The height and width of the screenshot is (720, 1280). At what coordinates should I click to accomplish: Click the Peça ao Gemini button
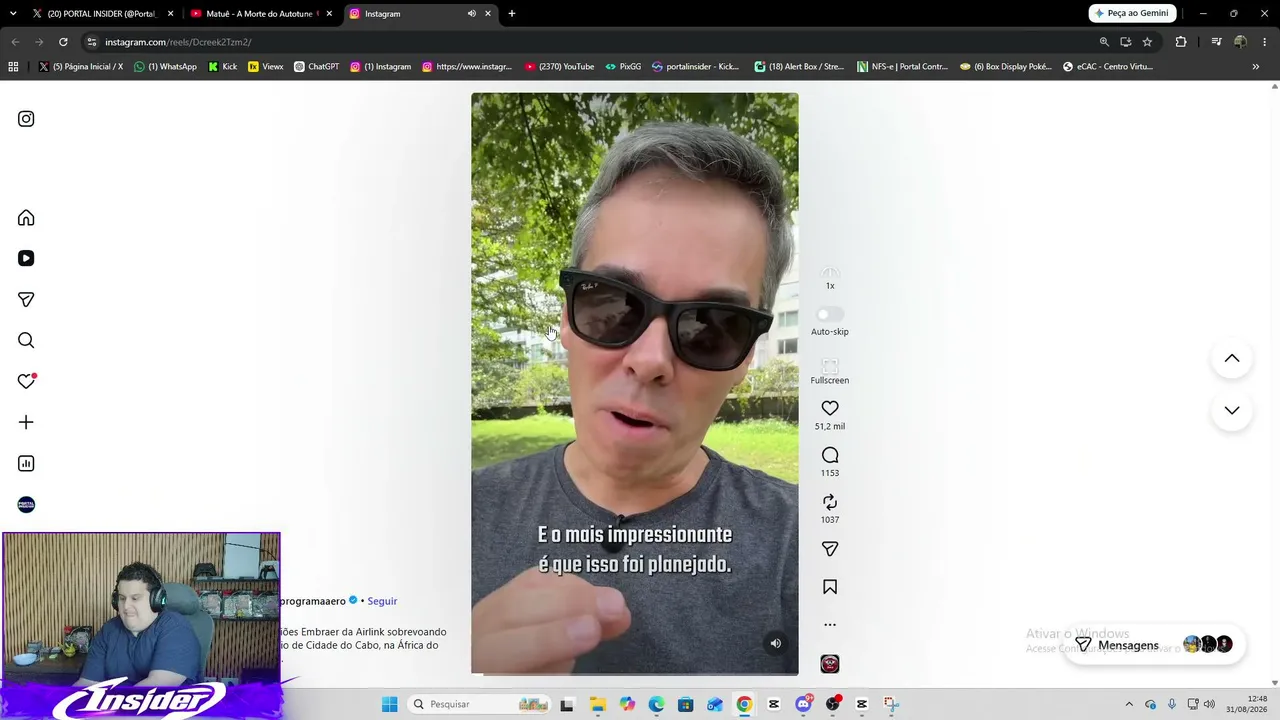1132,14
